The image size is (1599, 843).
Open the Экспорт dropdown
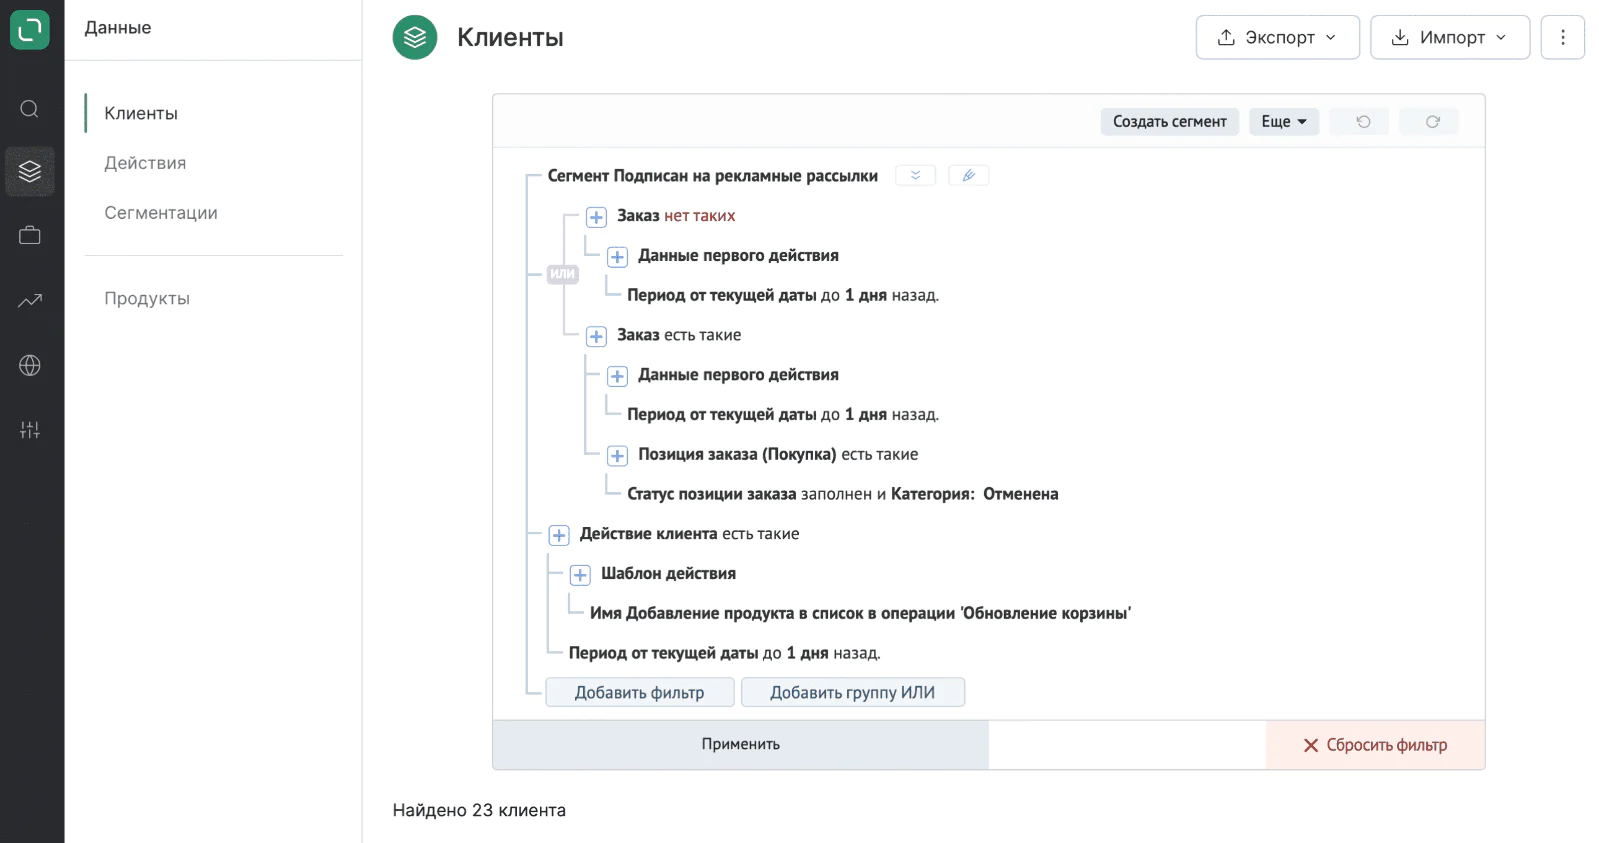1277,37
